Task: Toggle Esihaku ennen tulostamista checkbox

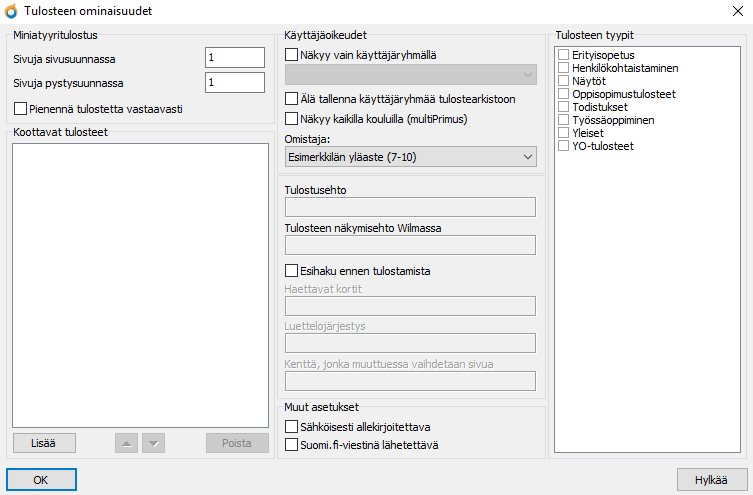Action: click(x=291, y=271)
